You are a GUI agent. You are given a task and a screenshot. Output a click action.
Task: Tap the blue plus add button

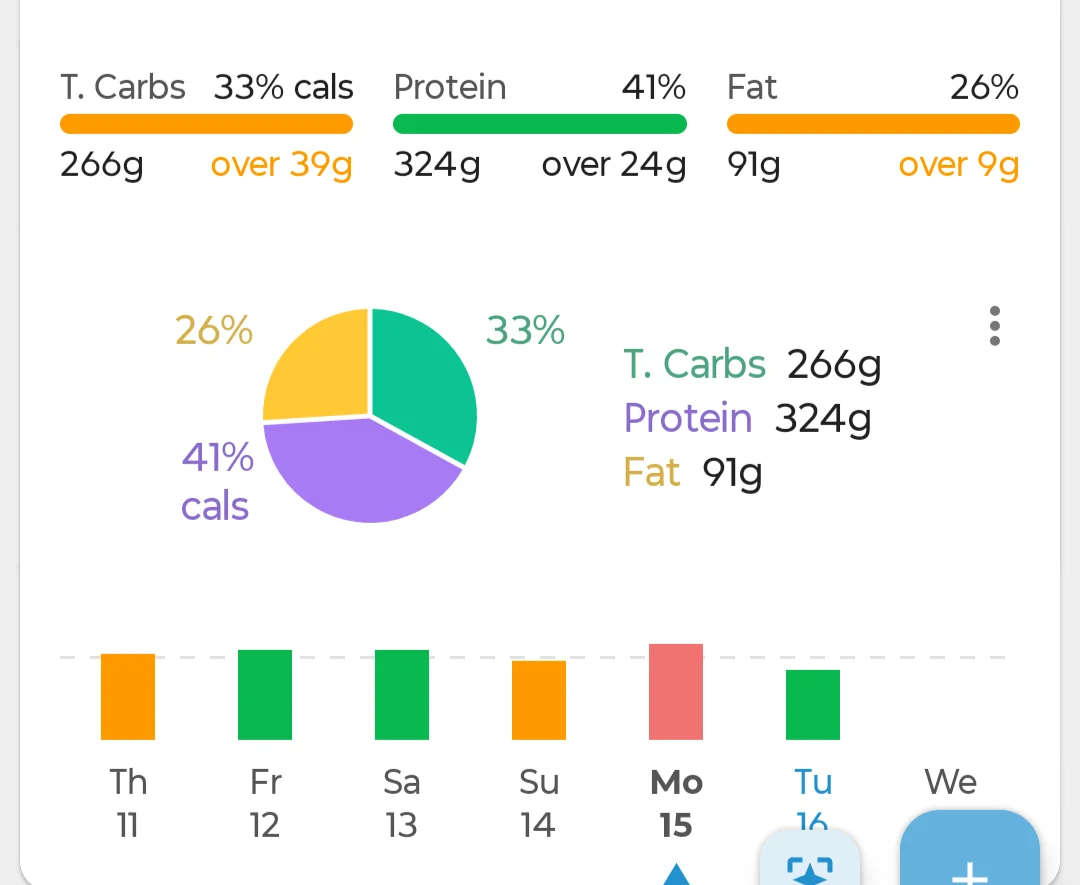tap(969, 848)
